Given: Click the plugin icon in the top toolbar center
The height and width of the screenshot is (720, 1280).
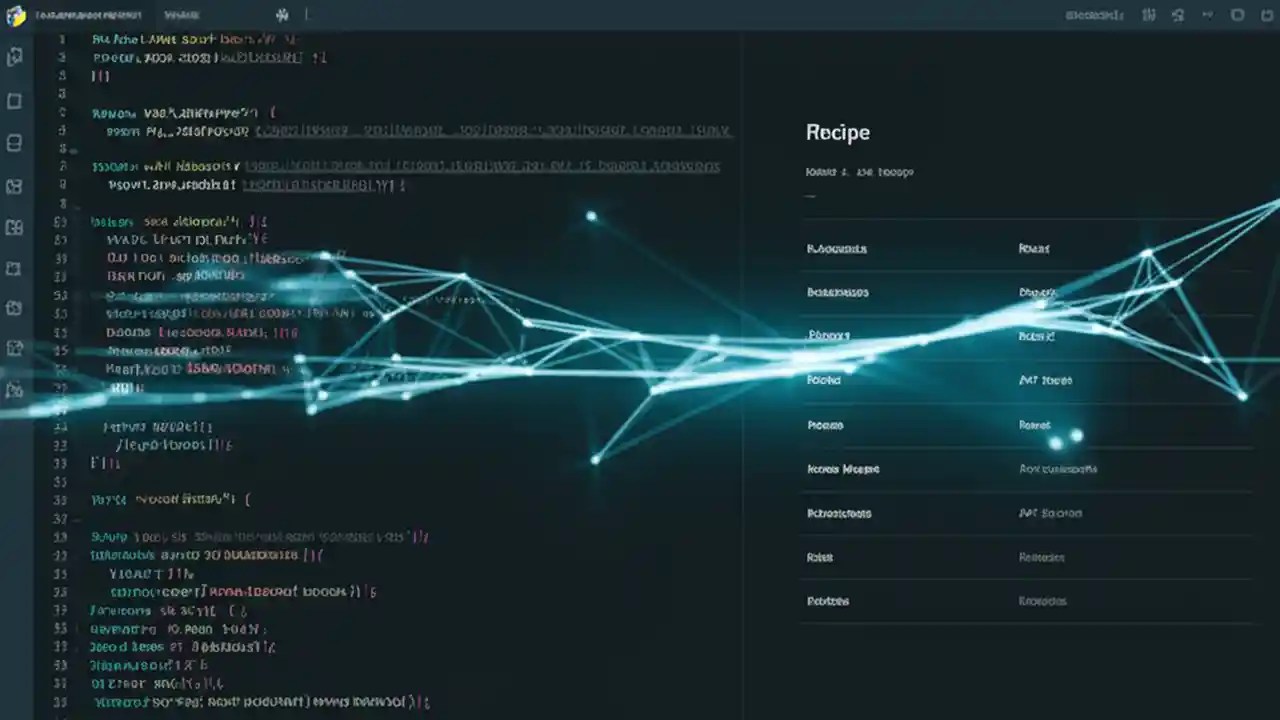Looking at the screenshot, I should tap(282, 15).
